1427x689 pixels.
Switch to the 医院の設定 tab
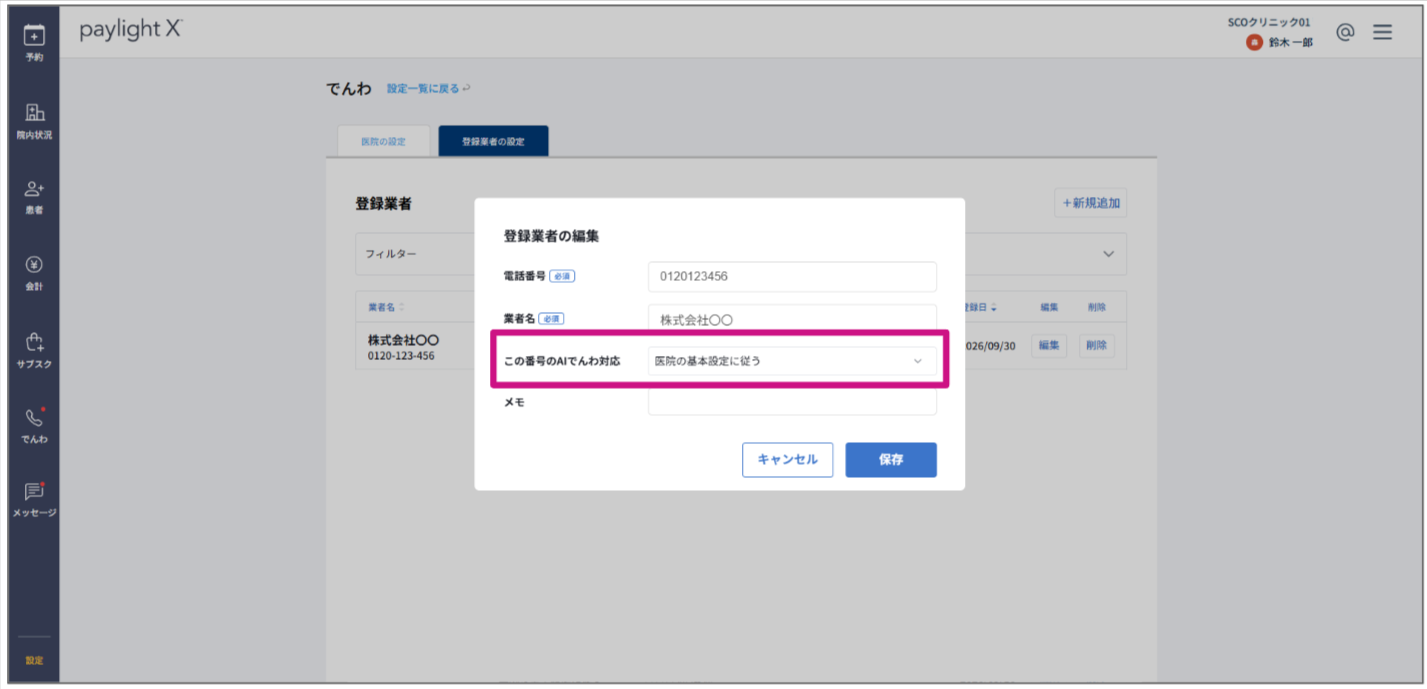point(384,141)
